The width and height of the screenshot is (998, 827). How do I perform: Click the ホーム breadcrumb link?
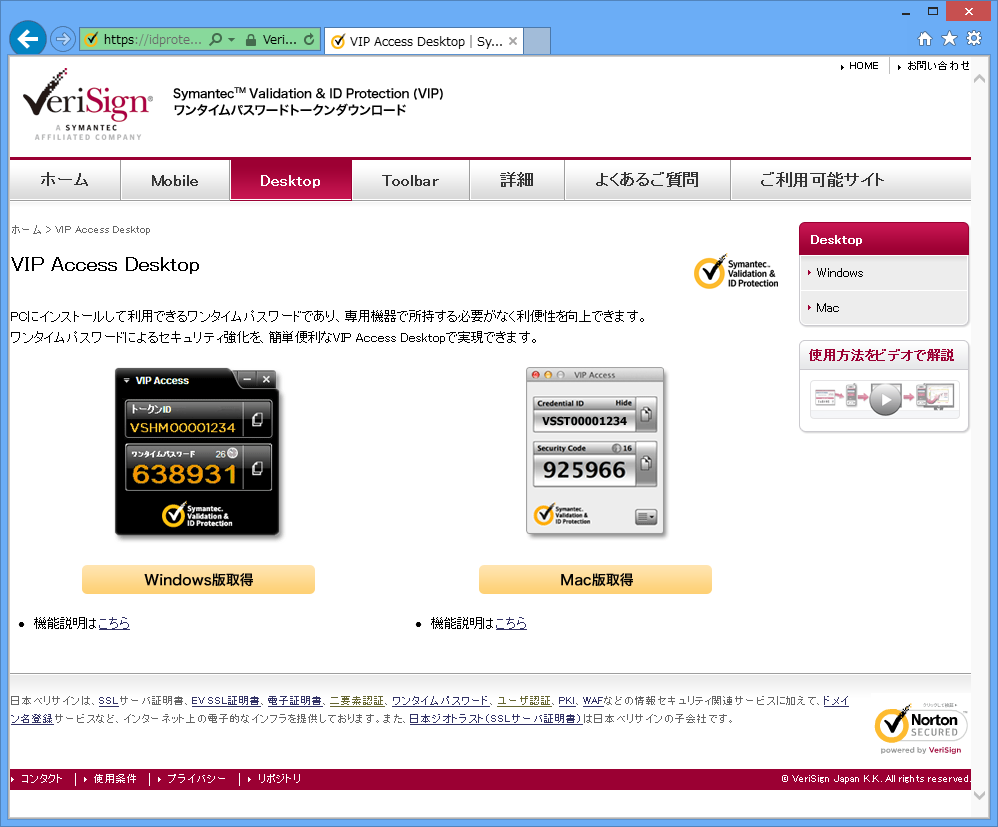[x=26, y=230]
